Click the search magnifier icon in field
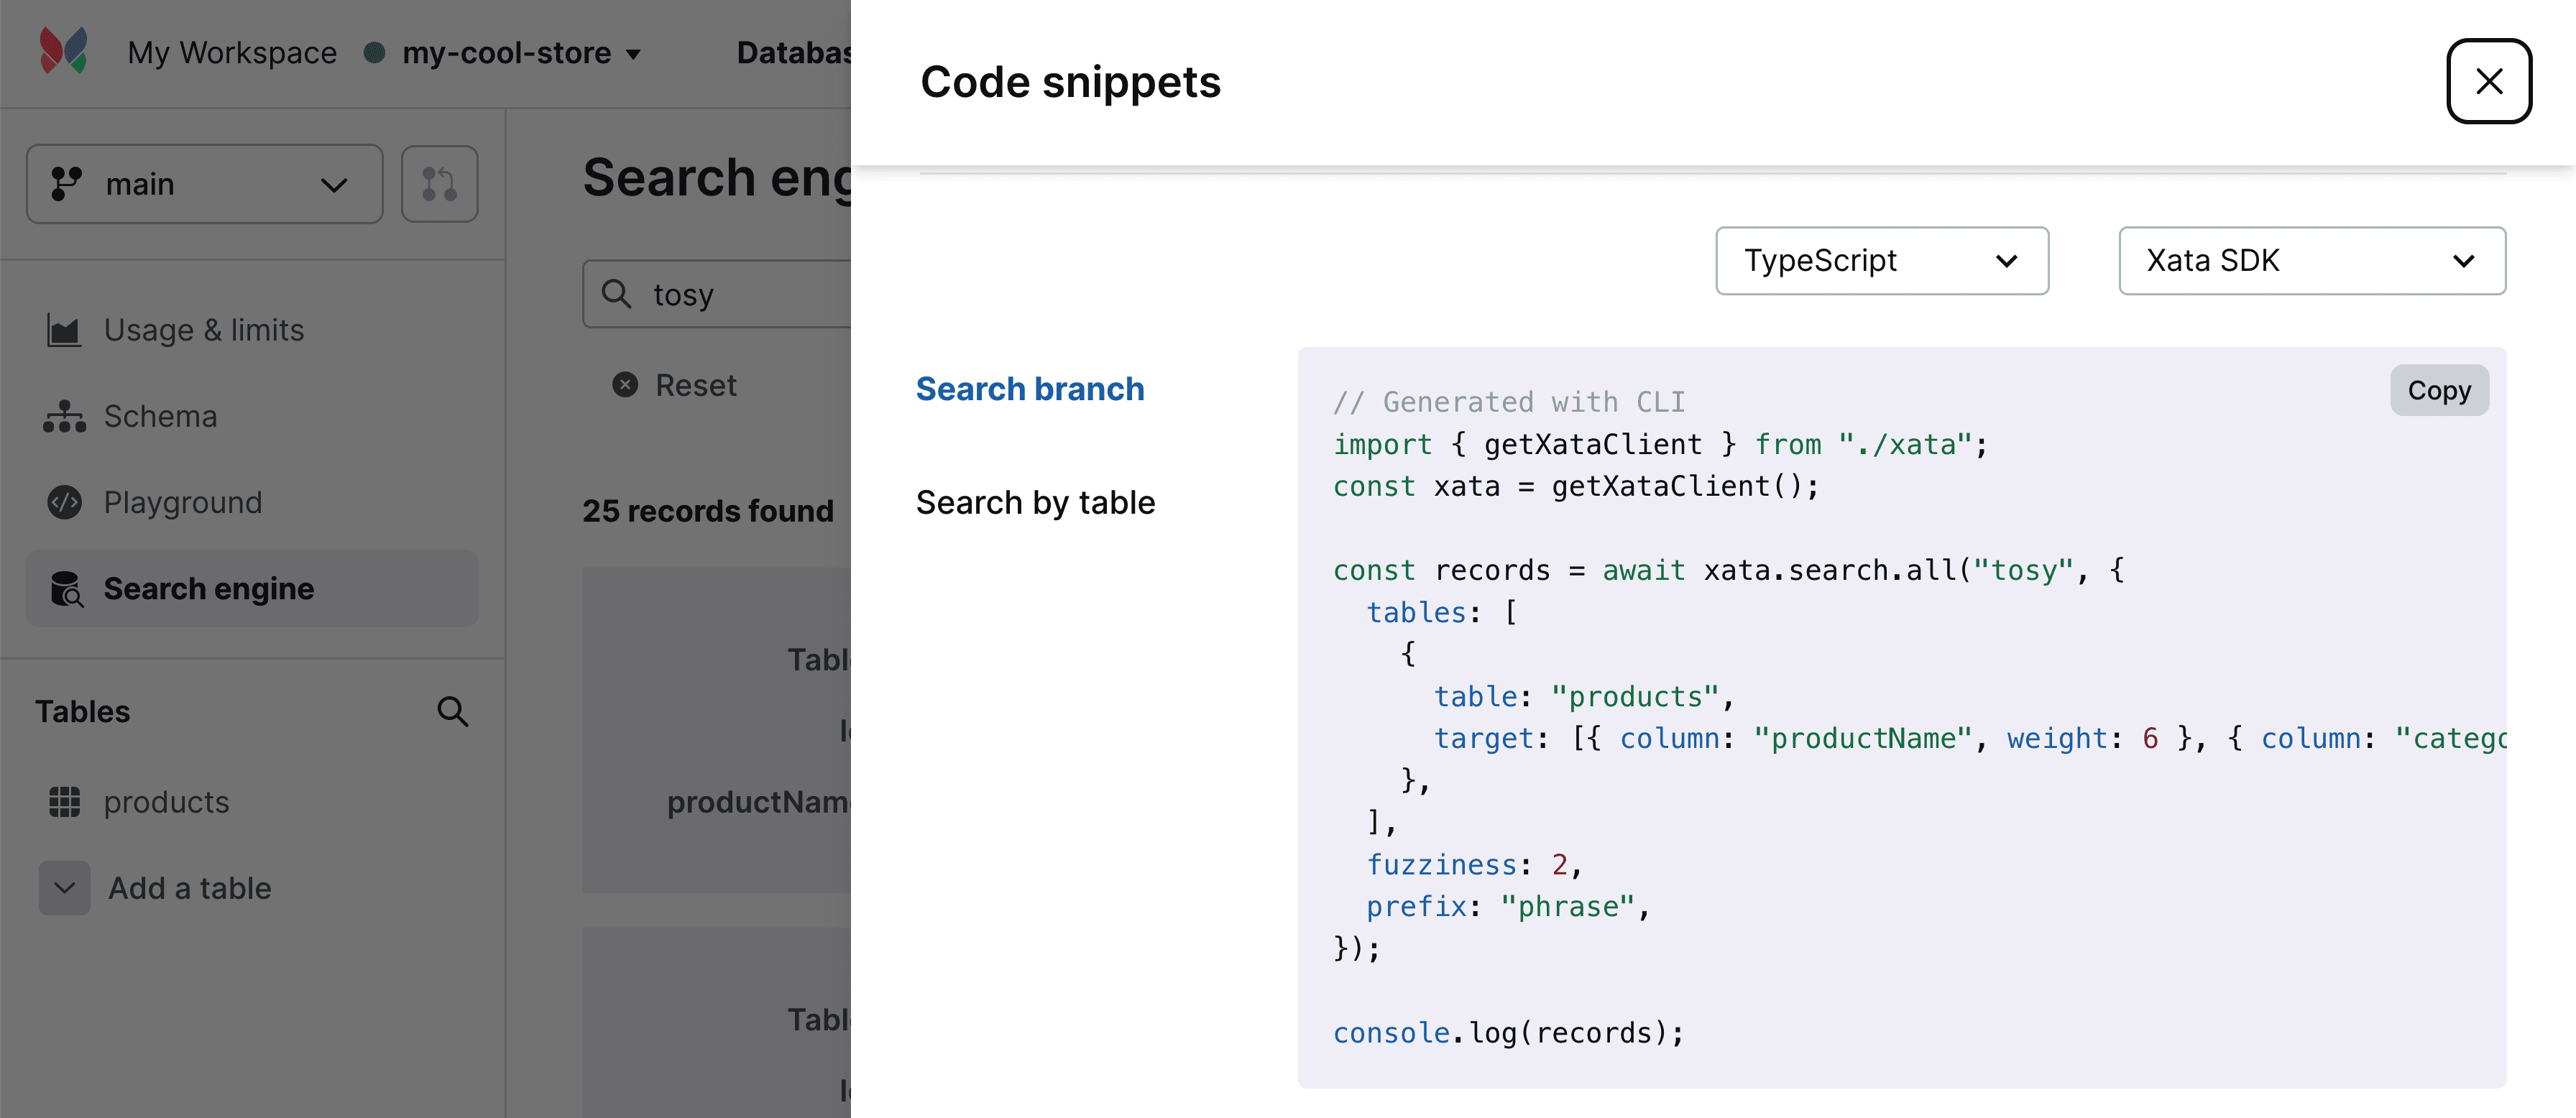2576x1118 pixels. 616,293
